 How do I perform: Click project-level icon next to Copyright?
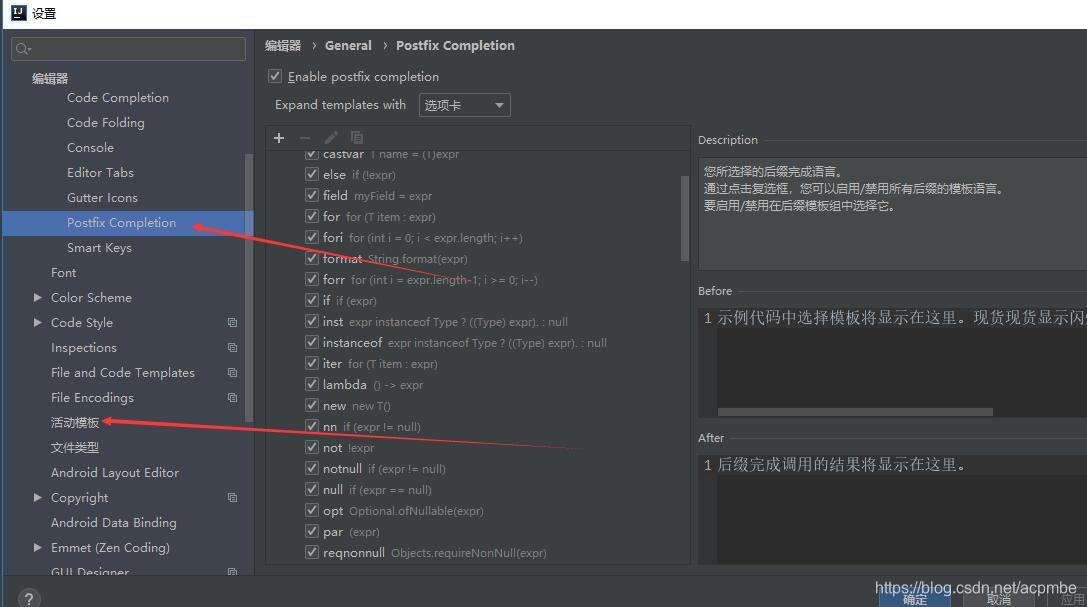232,498
